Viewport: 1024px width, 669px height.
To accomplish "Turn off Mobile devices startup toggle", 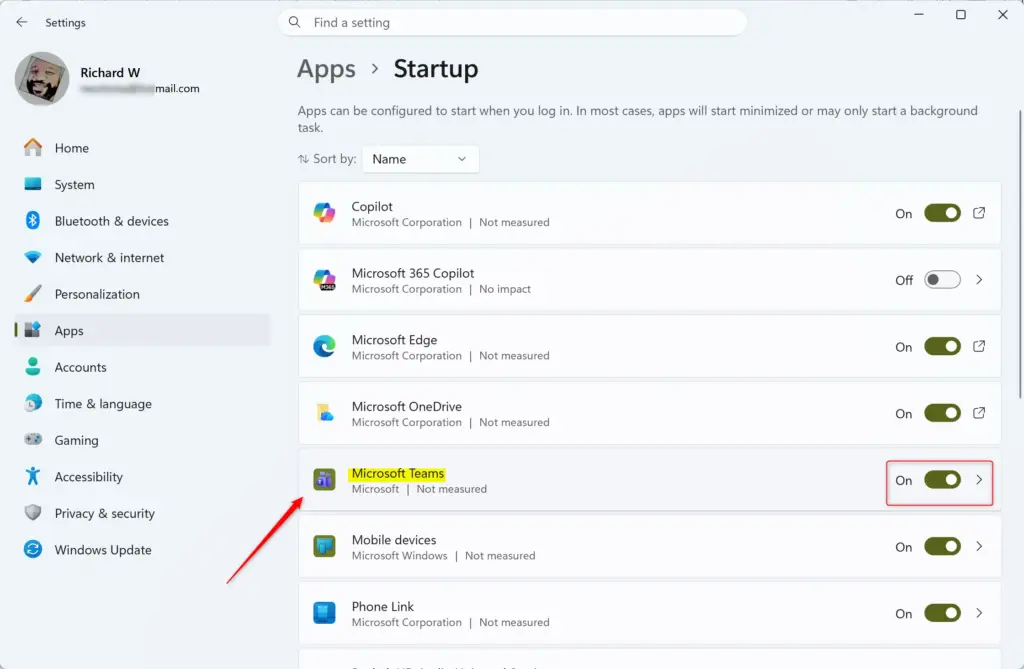I will 942,546.
